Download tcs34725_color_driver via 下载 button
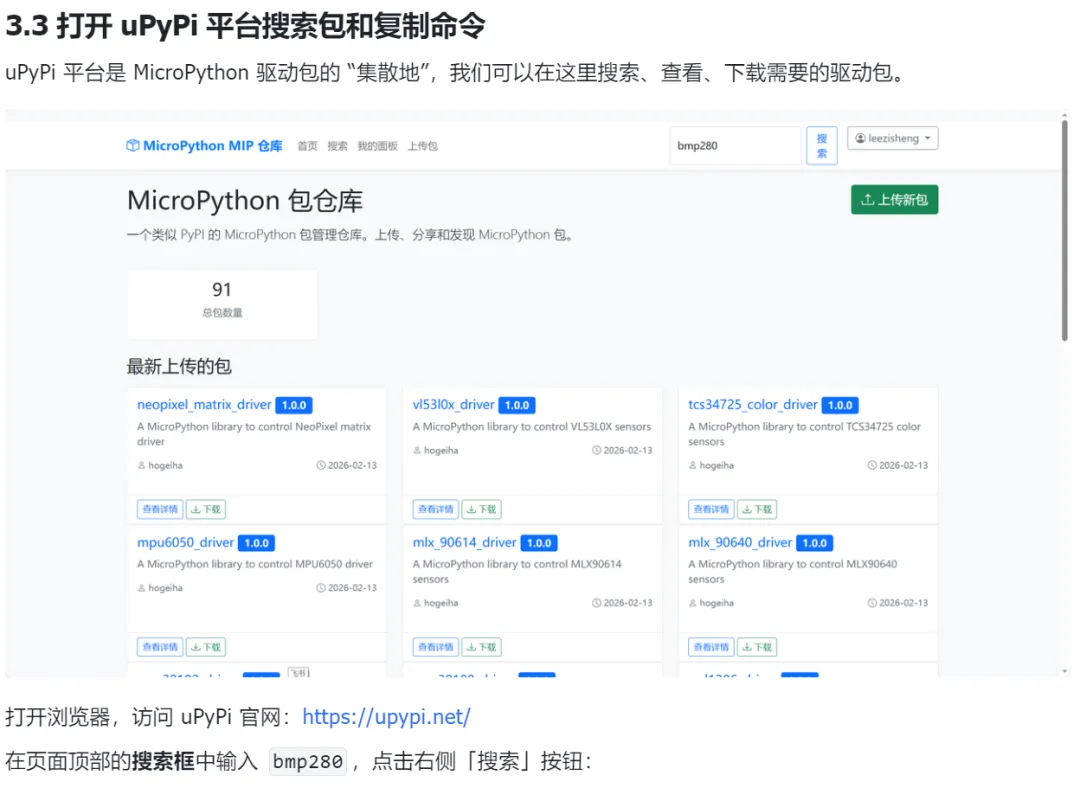Screen dimensions: 1080x788 757,509
